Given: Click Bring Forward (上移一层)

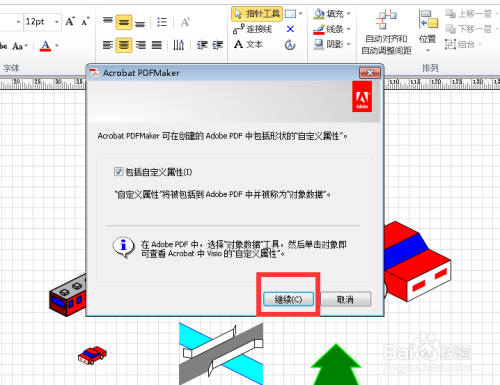Looking at the screenshot, I should (468, 14).
